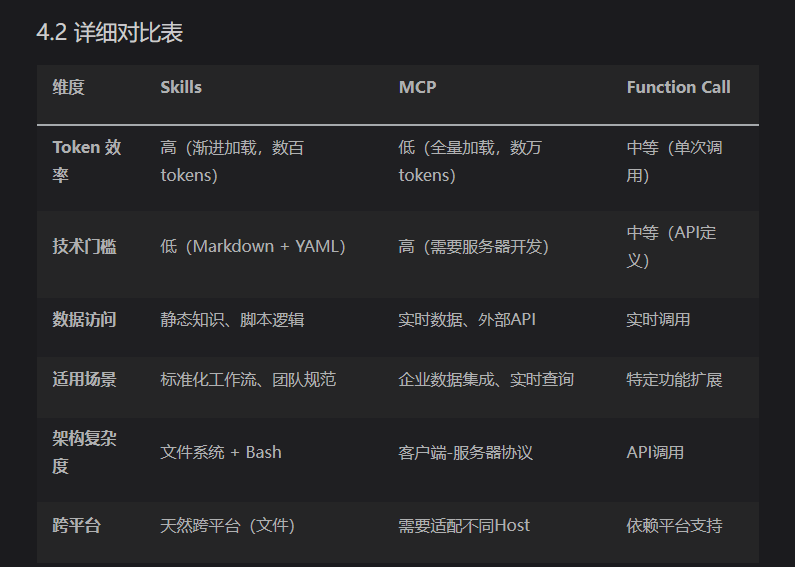Click the "维度" column header

(69, 88)
